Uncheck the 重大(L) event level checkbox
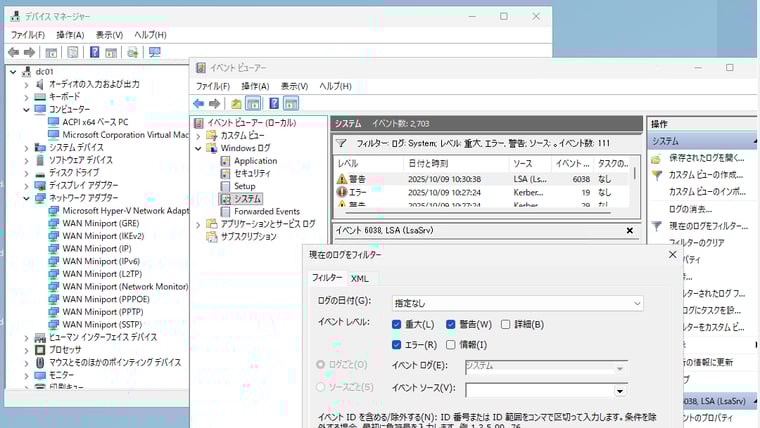 [x=398, y=324]
